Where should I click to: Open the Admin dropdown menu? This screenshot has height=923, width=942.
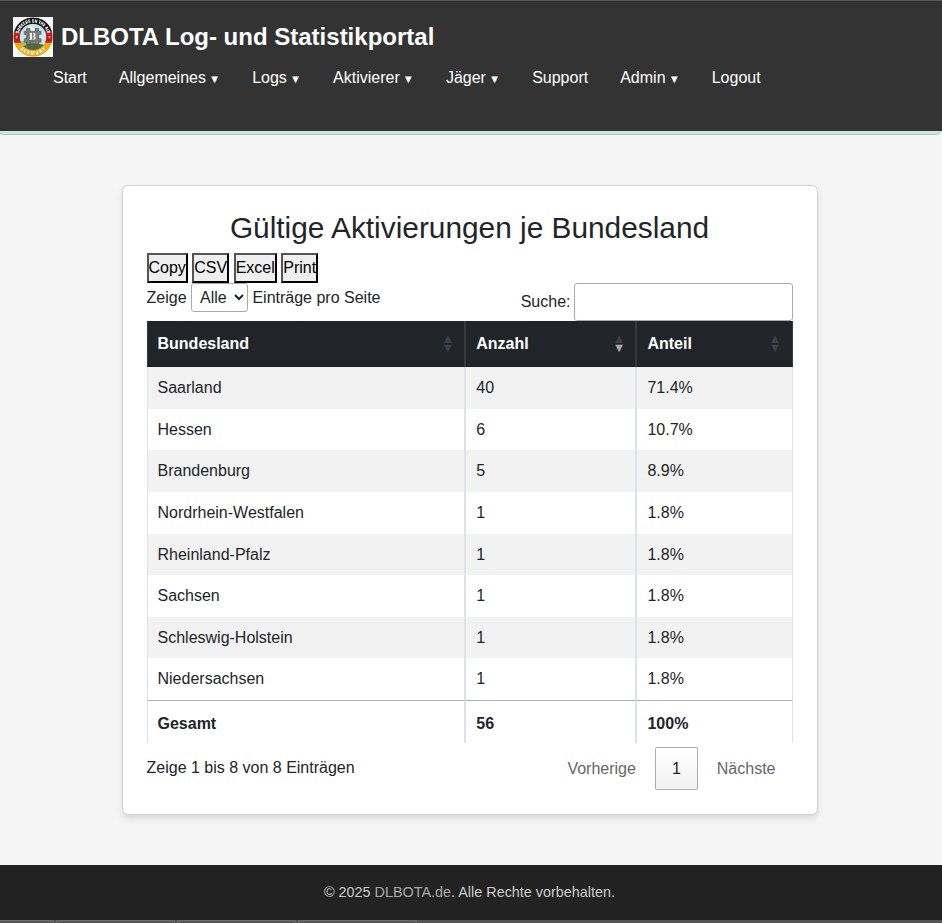[x=649, y=78]
